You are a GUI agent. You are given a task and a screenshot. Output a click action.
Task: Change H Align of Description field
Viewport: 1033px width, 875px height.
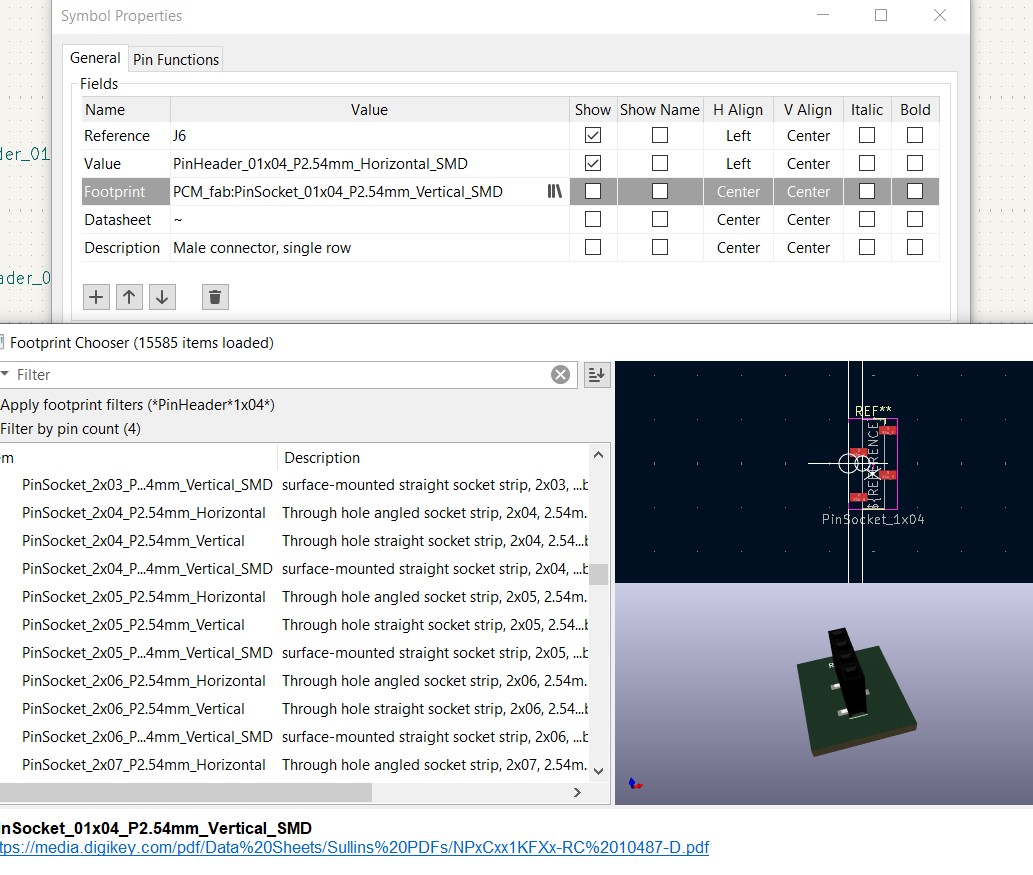(x=738, y=248)
